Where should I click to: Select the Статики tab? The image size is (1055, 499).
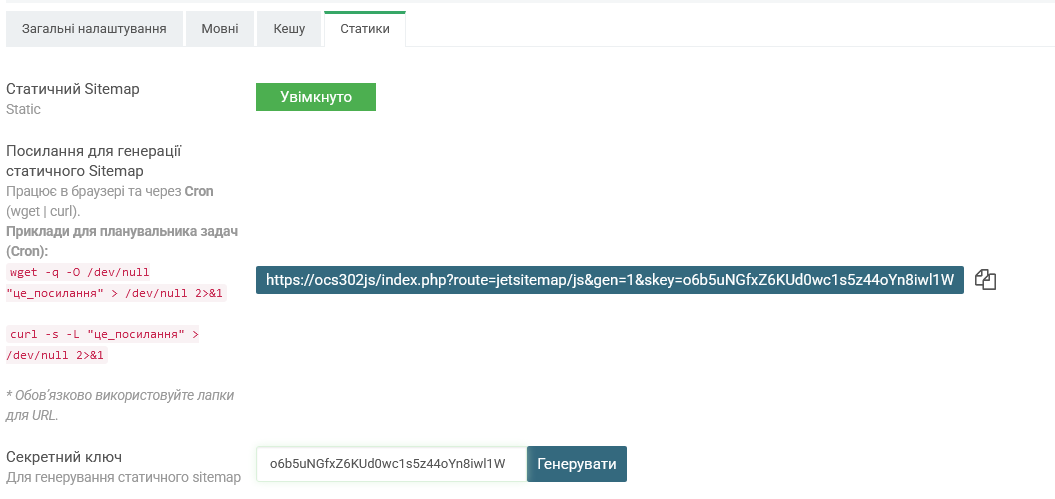(x=365, y=29)
